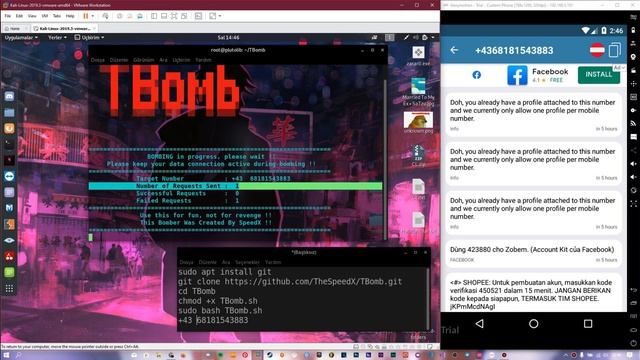Click the clock Sal 14:46
Viewport: 640px width, 360px height.
(x=228, y=38)
